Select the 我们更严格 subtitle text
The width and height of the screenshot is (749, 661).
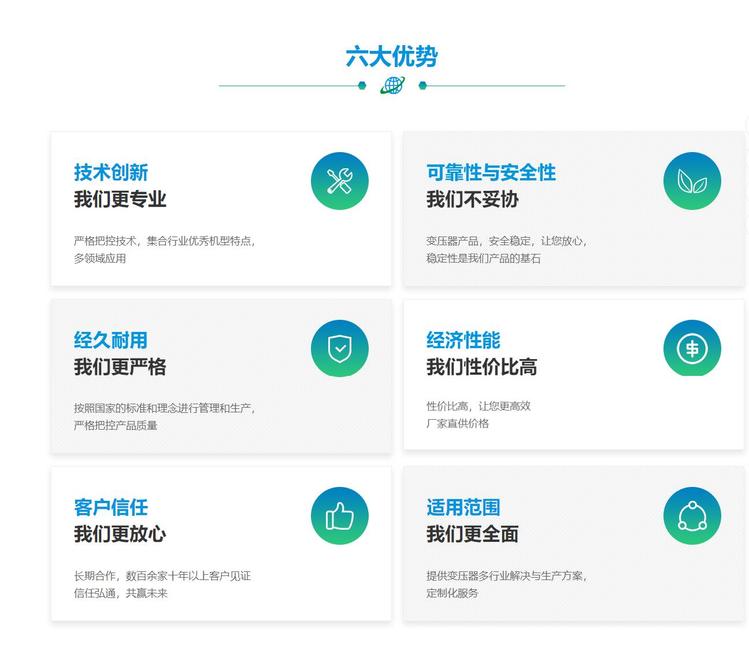click(x=120, y=367)
